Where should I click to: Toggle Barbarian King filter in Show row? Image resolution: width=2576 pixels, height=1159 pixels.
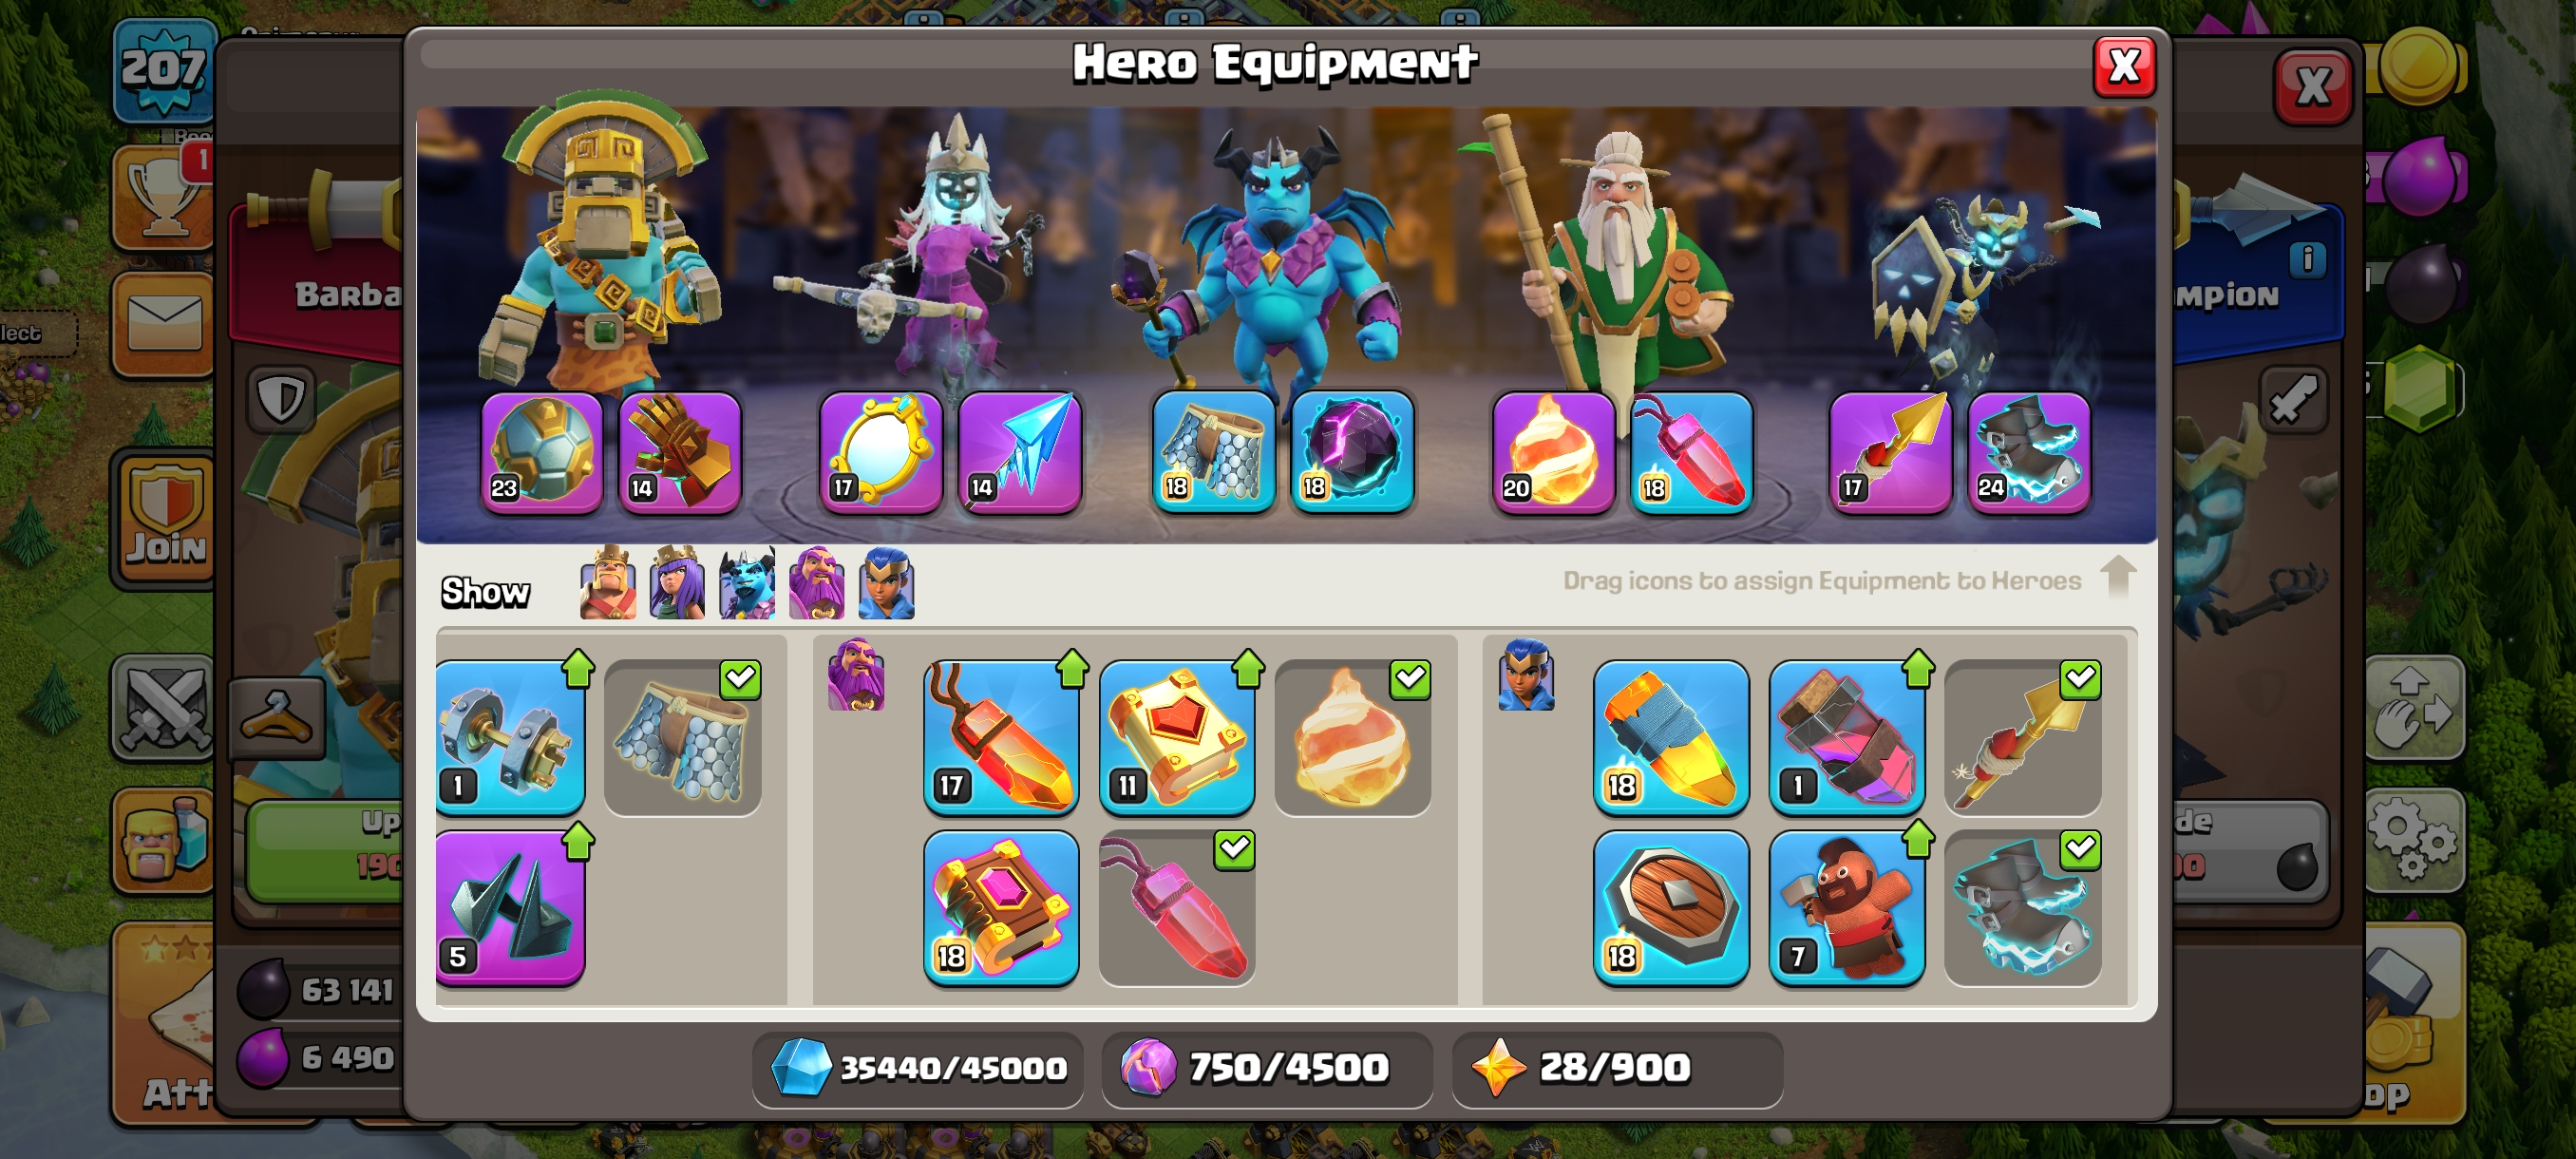tap(607, 583)
